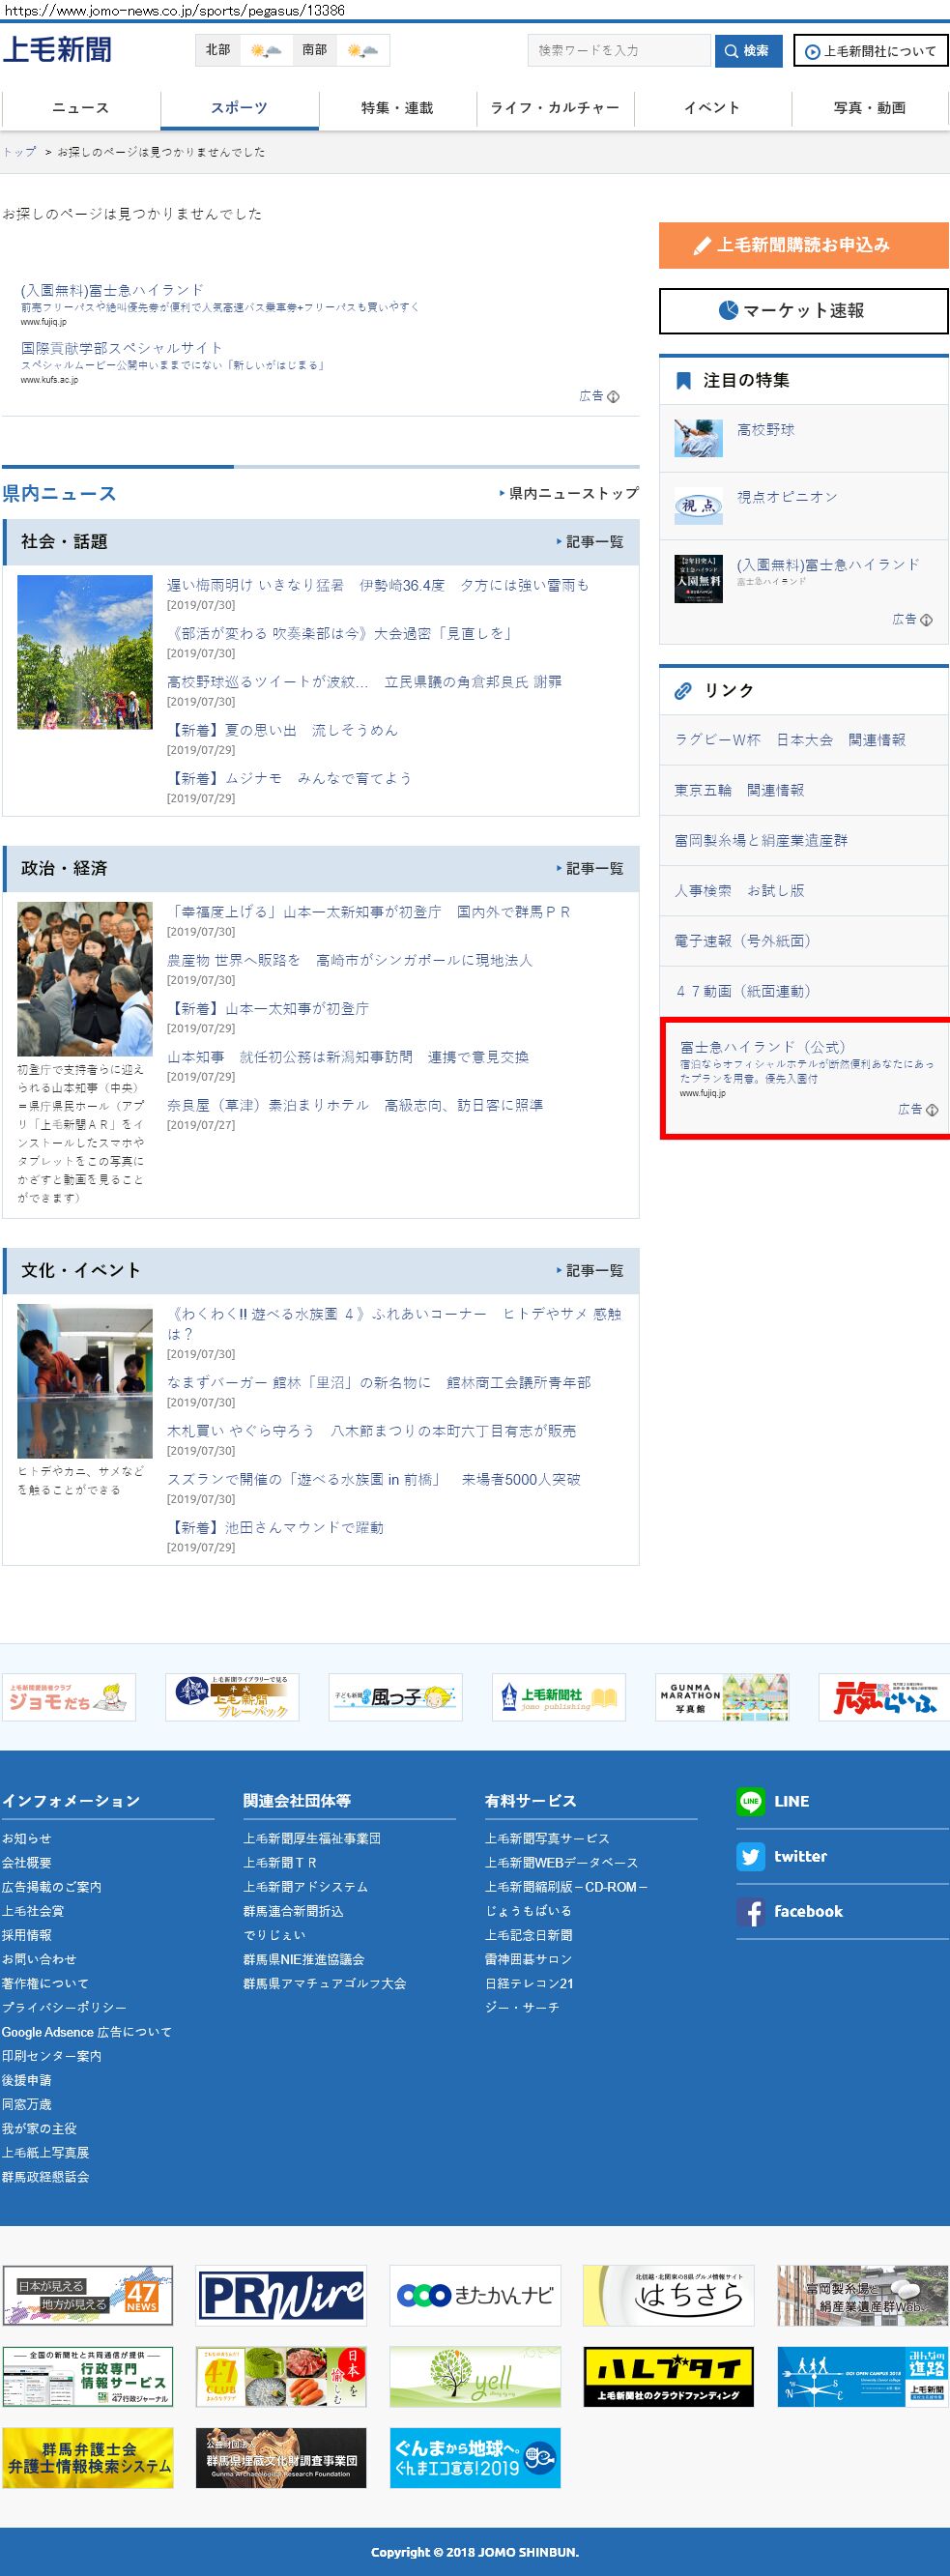Click the 広告 info icon in sidebar ad
The image size is (950, 2576).
(931, 1109)
